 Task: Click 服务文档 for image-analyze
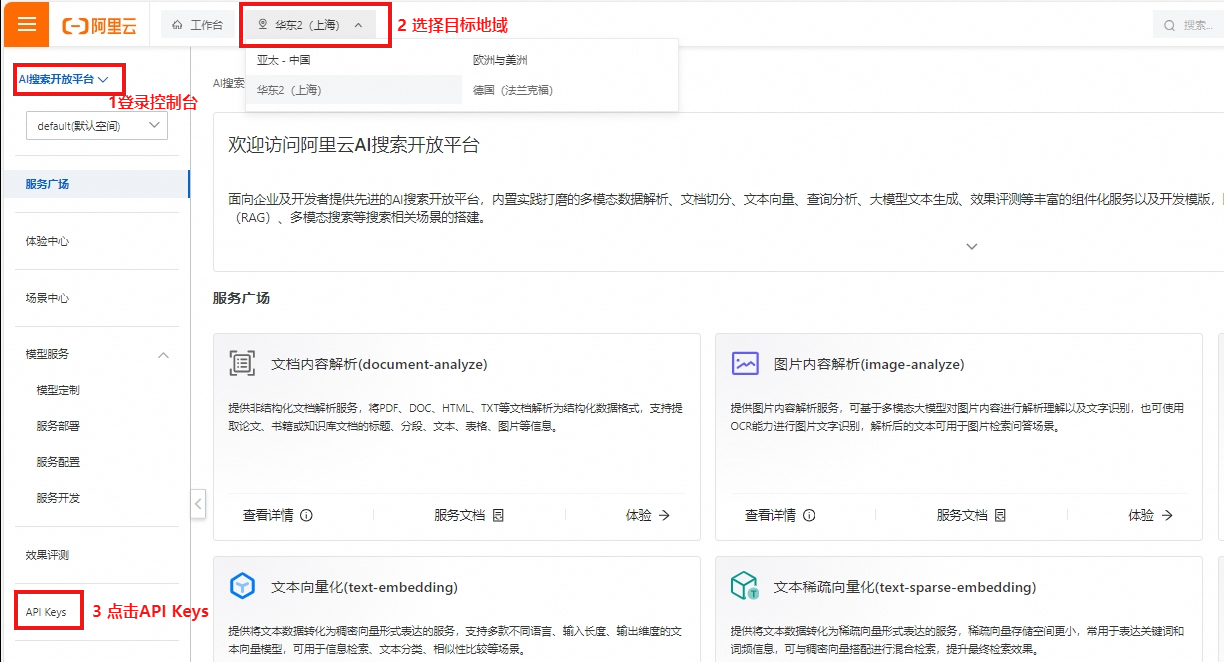(962, 515)
